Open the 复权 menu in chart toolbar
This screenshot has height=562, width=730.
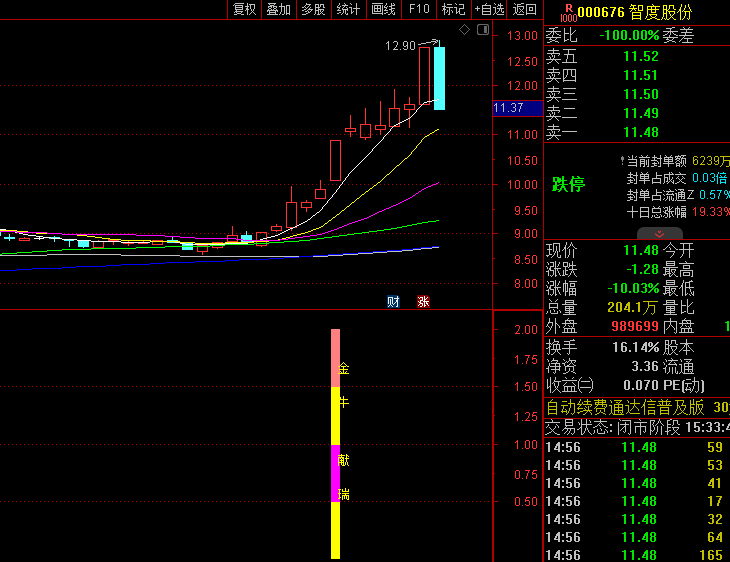coord(244,9)
